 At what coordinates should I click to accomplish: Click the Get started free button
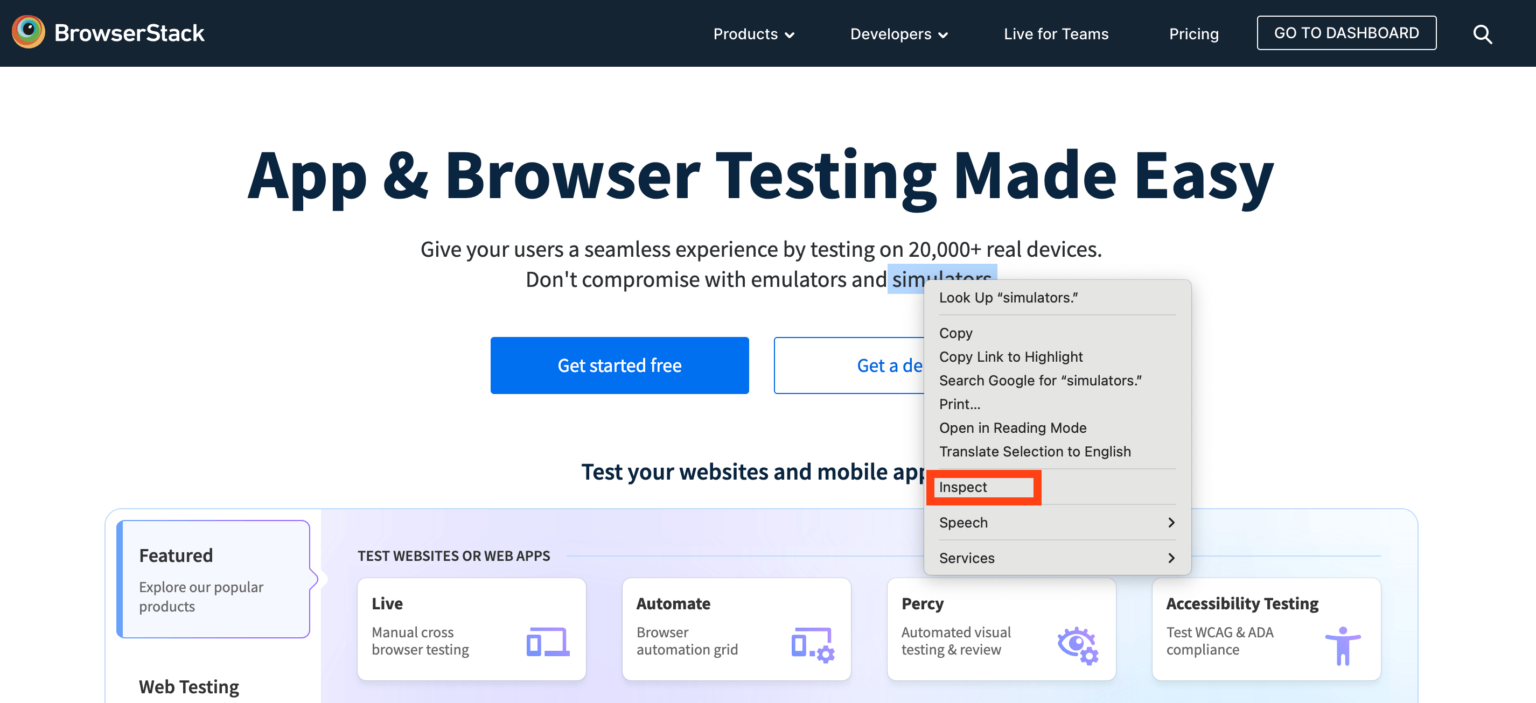(619, 365)
